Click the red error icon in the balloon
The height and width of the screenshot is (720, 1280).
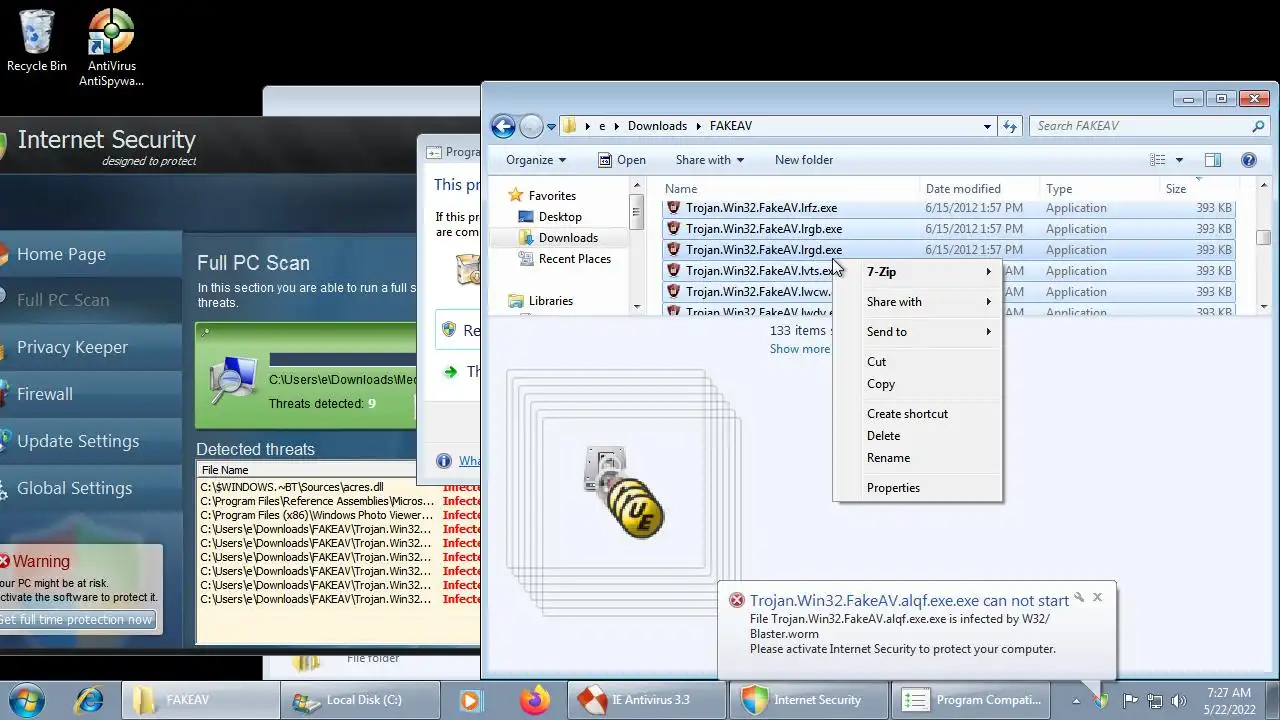(x=737, y=600)
